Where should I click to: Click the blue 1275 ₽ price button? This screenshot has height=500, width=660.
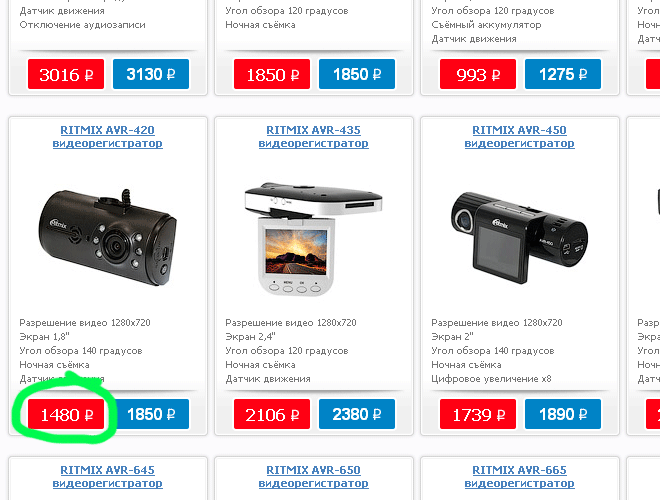point(563,74)
